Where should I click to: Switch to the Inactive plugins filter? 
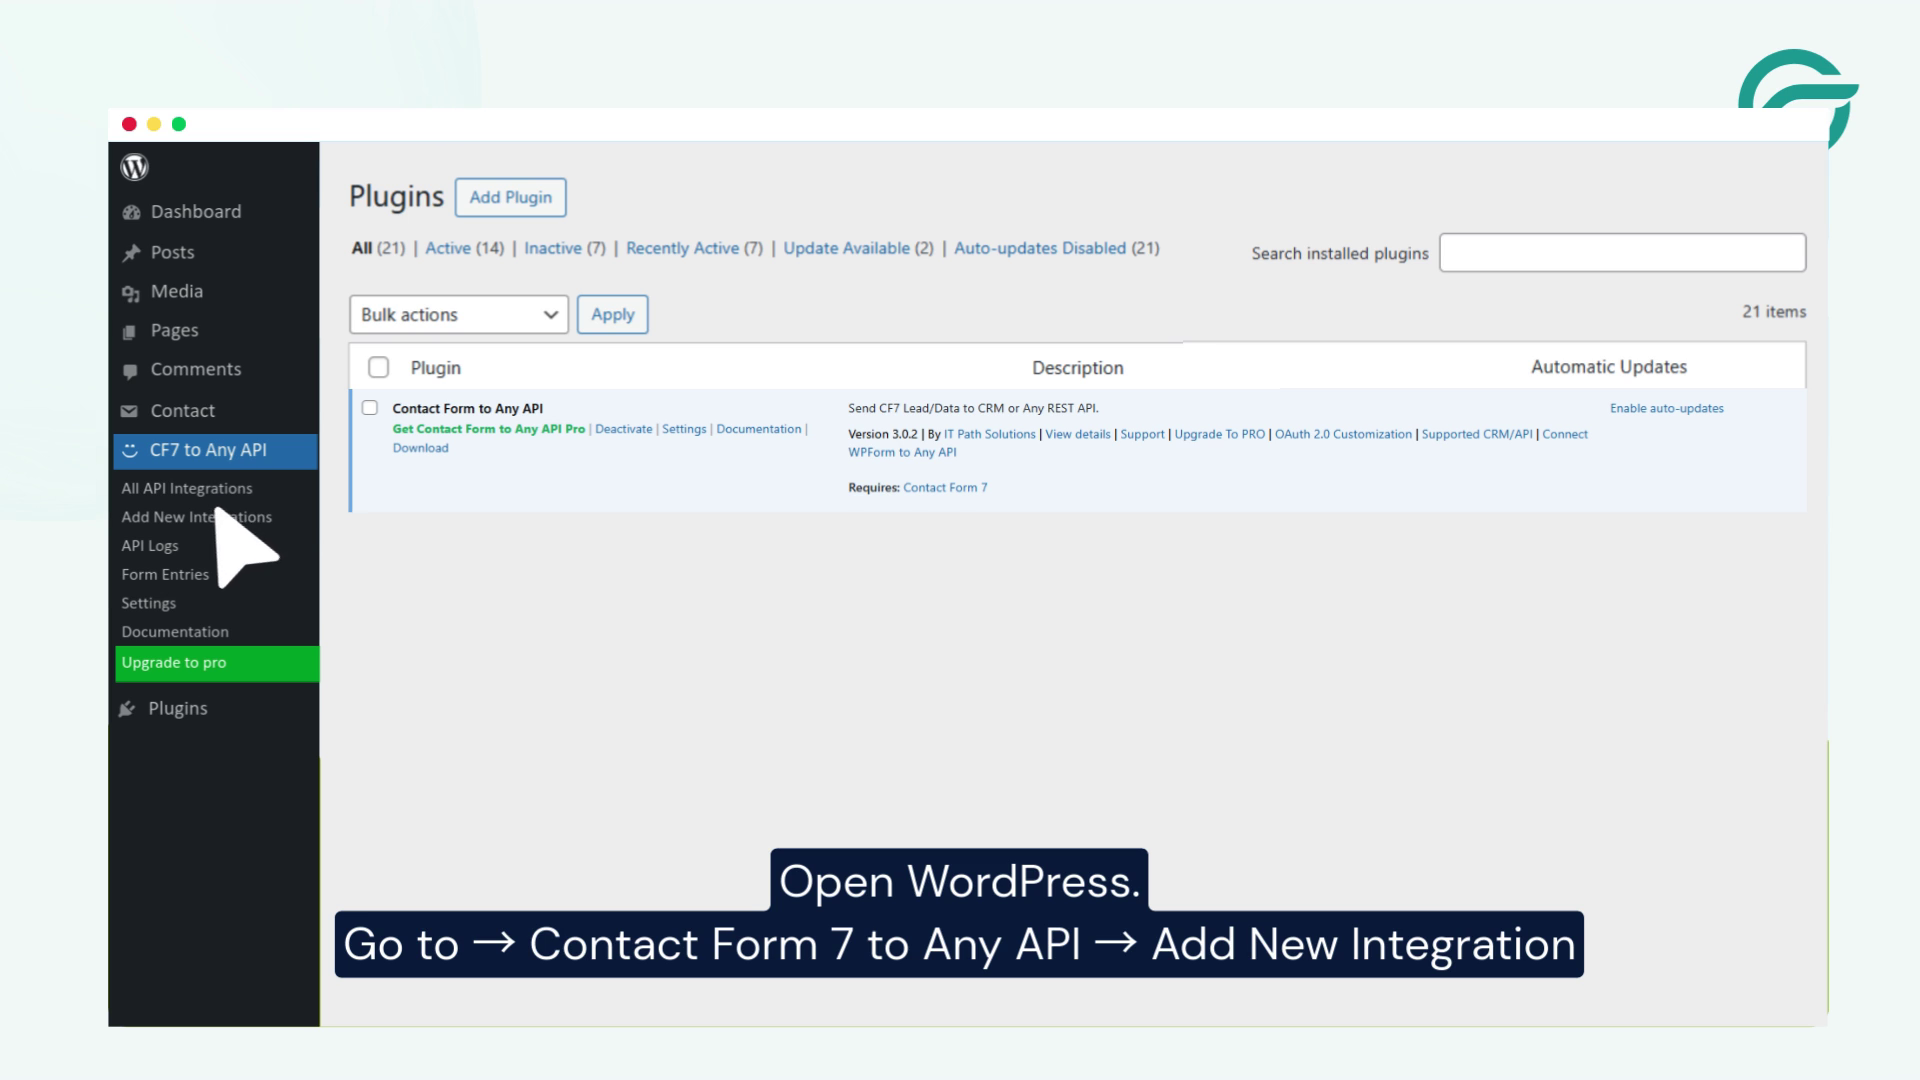(x=553, y=248)
